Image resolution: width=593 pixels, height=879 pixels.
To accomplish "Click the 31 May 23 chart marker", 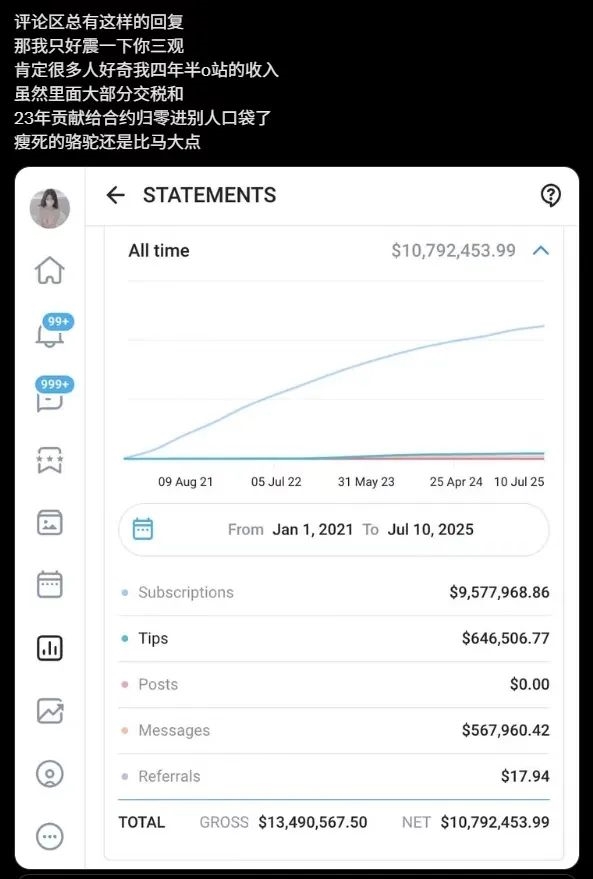I will (366, 482).
